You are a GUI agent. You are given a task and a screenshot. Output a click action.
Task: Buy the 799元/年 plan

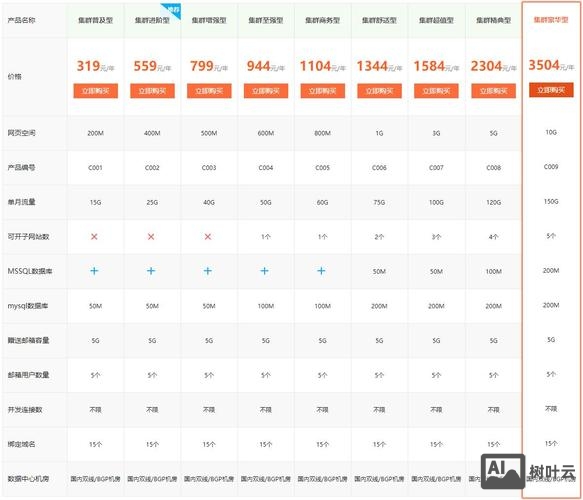coord(209,91)
